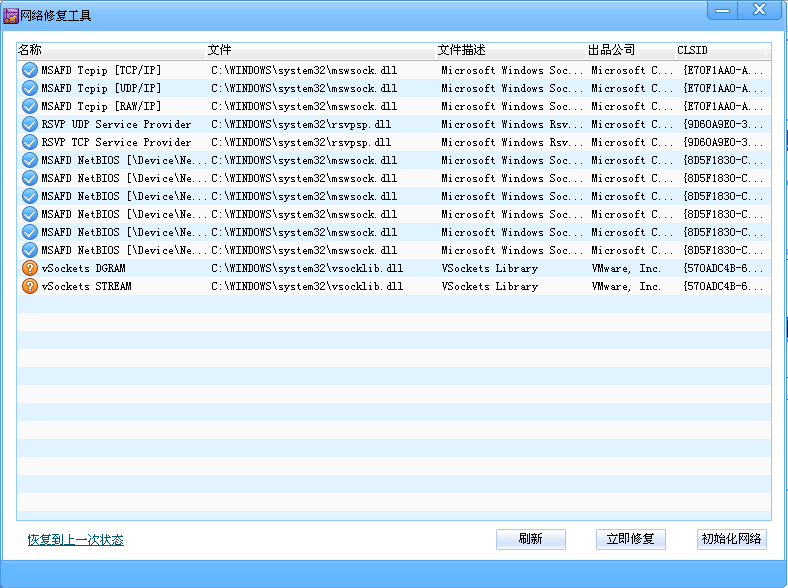Click the status icon of RSVP TCP Service Provider

(x=30, y=142)
